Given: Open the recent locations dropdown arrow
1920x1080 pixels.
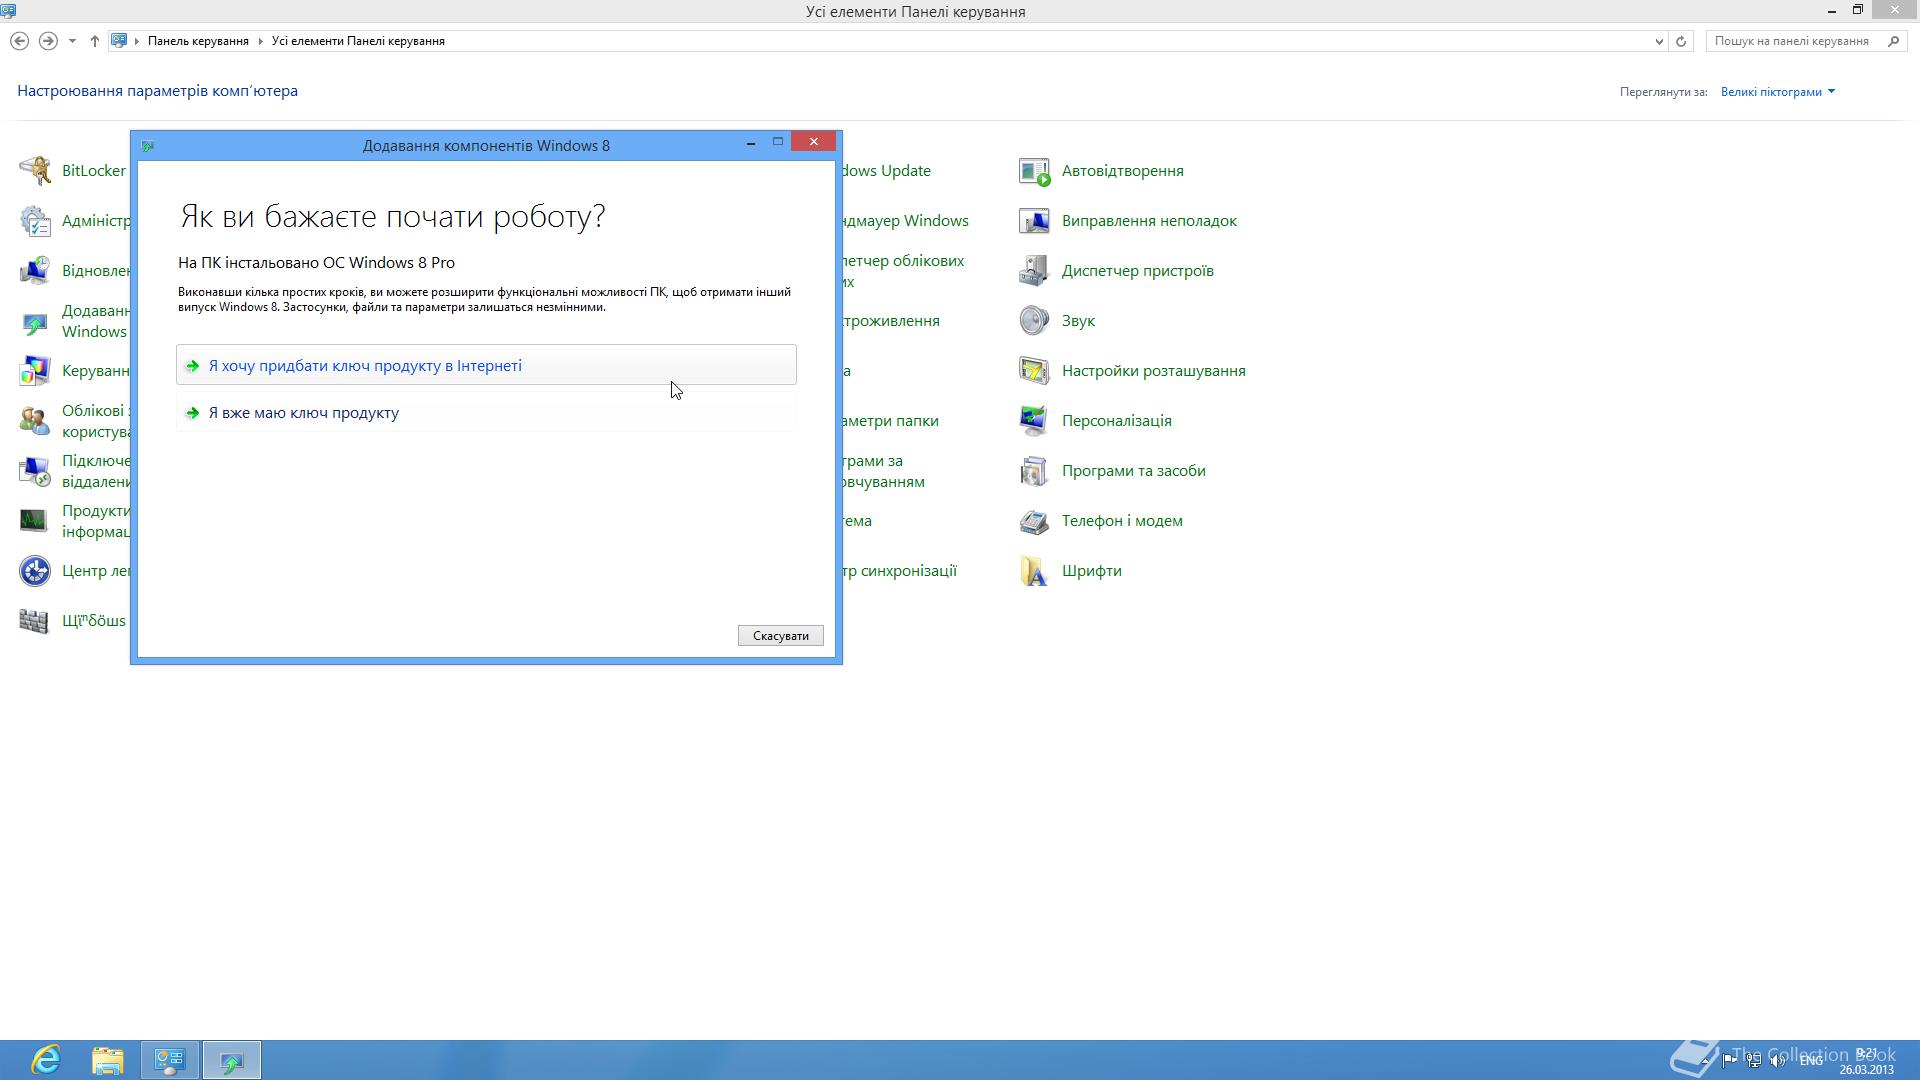Looking at the screenshot, I should pos(72,41).
